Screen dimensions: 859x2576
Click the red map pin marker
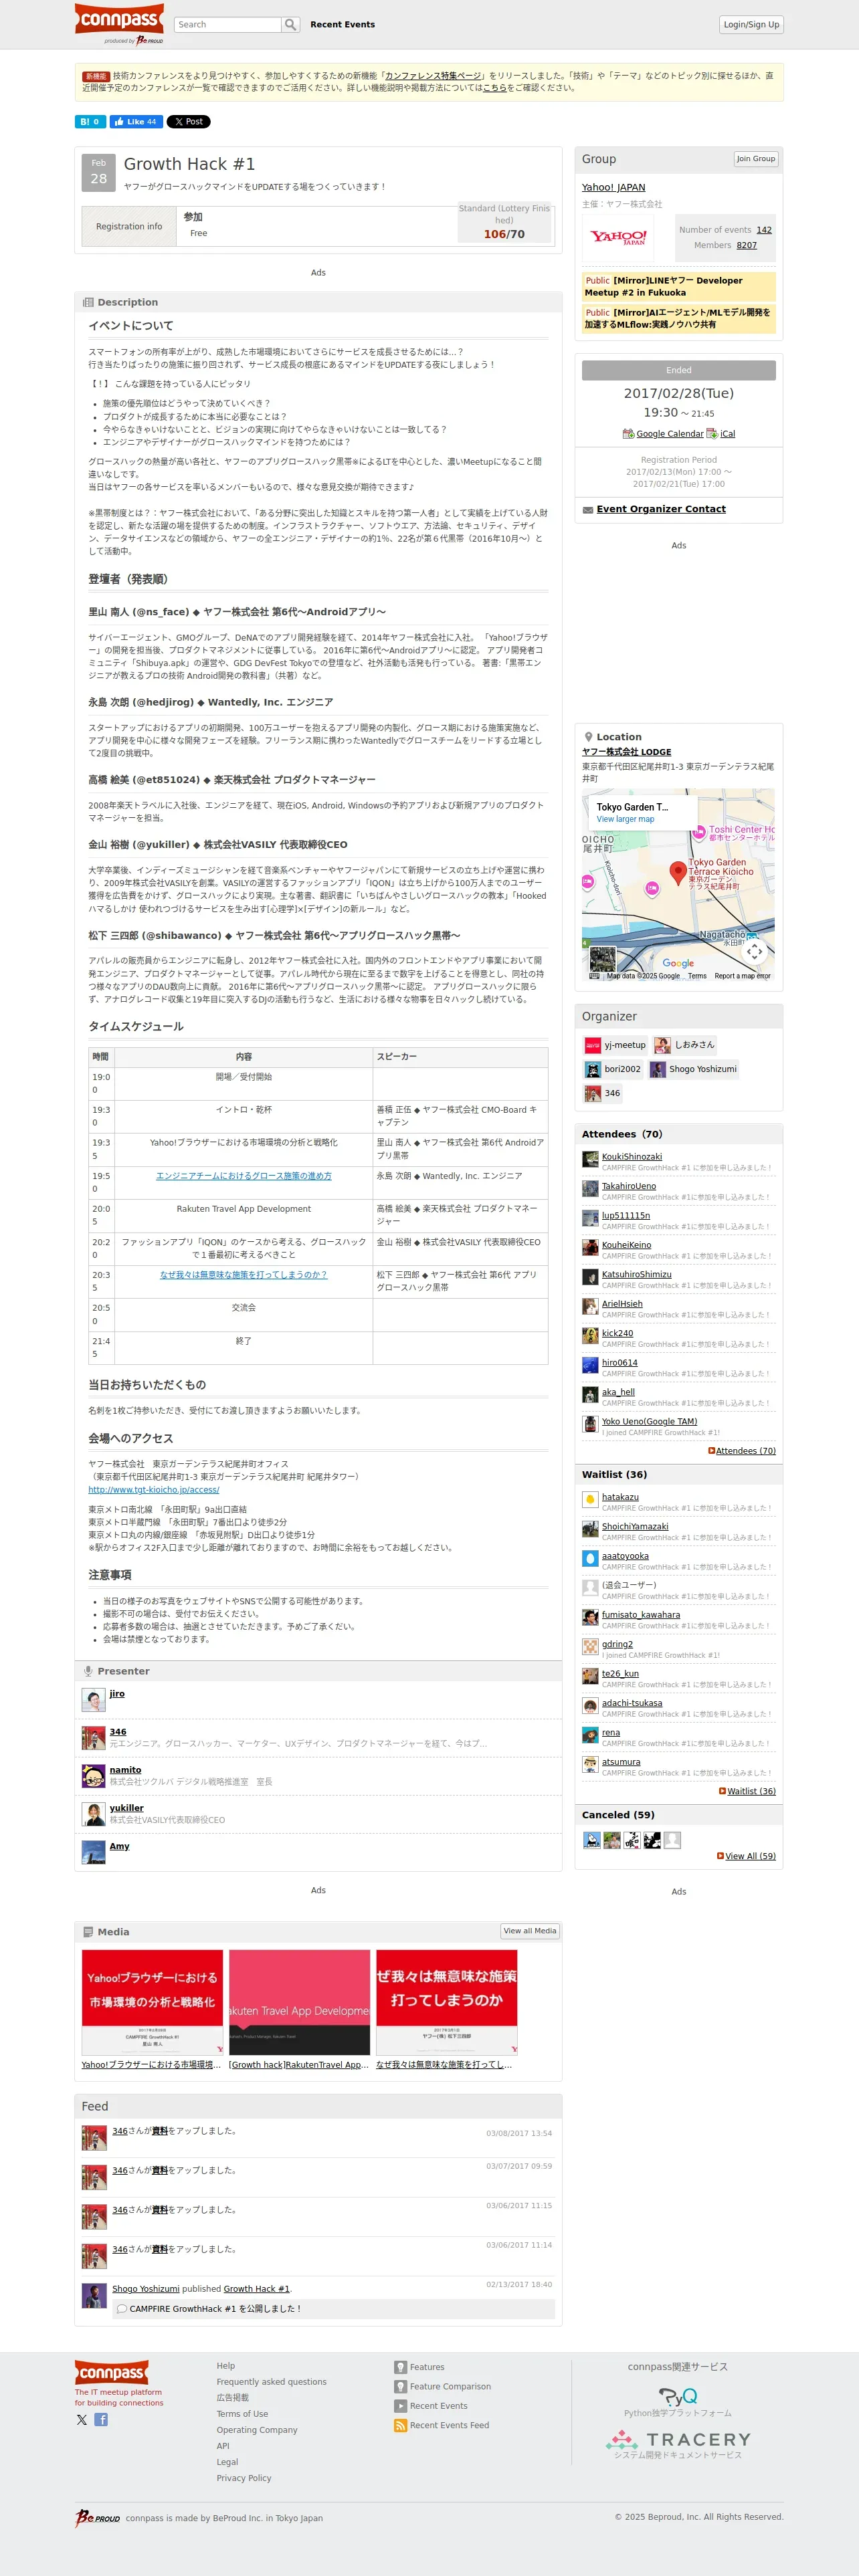677,872
